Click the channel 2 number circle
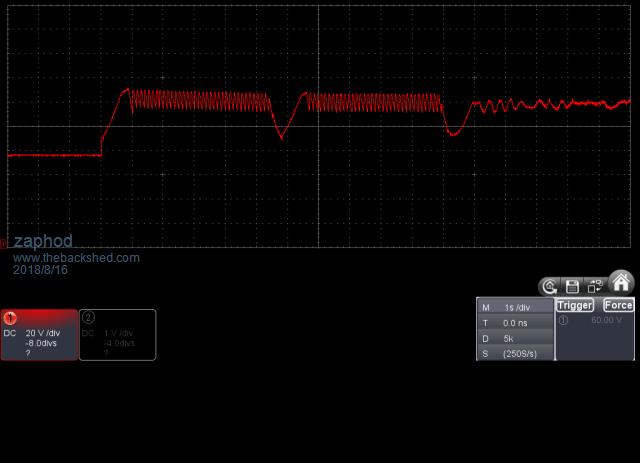This screenshot has width=640, height=463. coord(89,318)
